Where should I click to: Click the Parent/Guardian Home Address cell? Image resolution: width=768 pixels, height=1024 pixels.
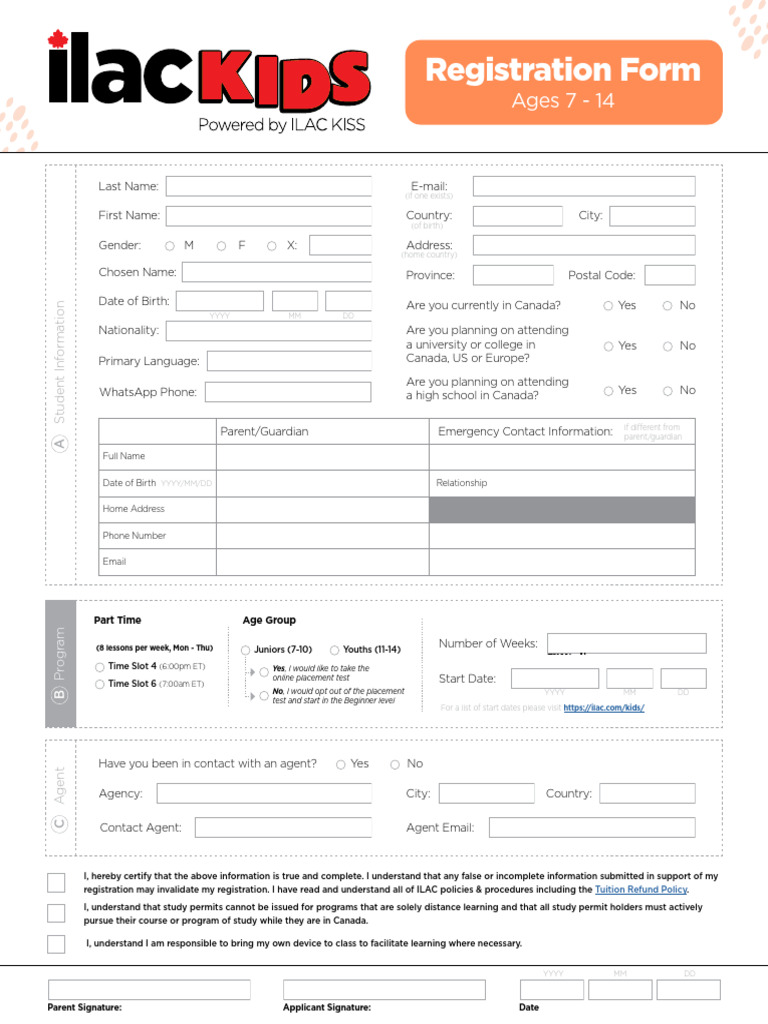point(323,509)
